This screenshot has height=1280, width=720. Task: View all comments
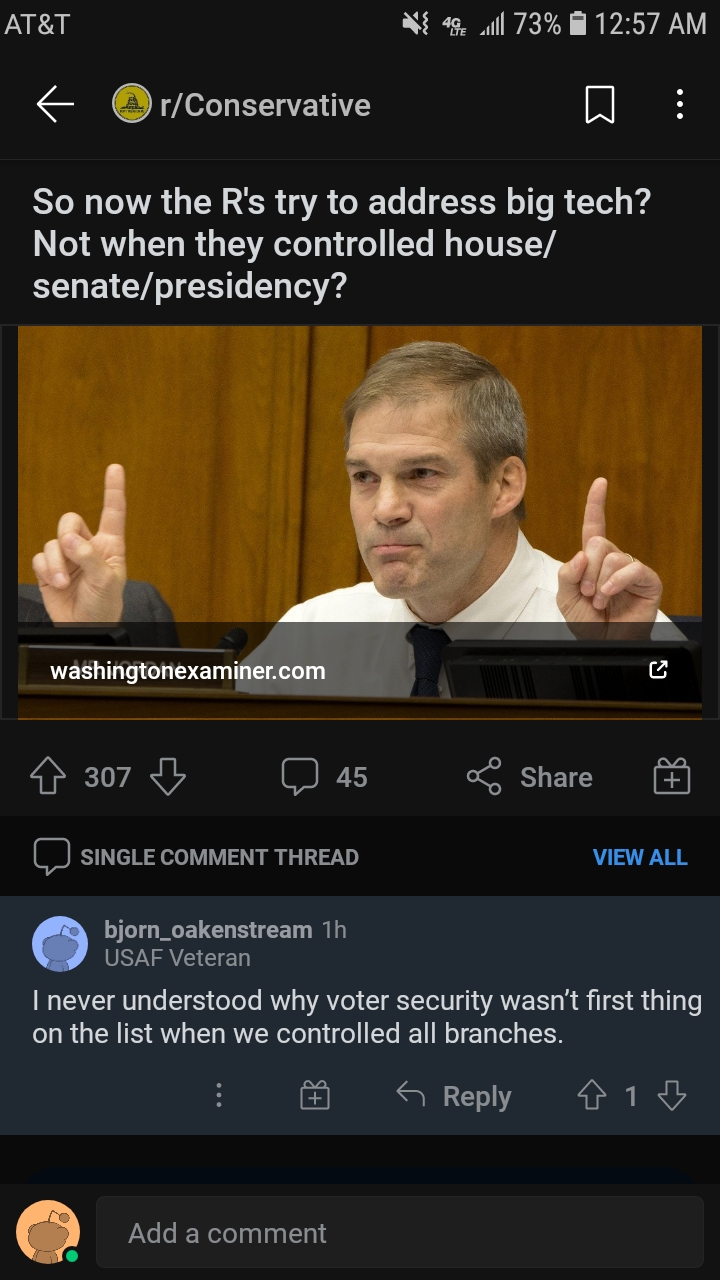click(640, 857)
